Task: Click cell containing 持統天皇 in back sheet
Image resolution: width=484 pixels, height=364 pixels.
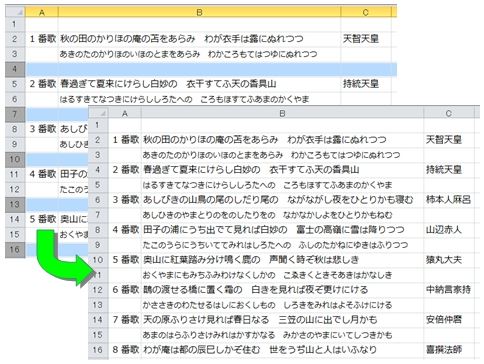Action: click(366, 84)
